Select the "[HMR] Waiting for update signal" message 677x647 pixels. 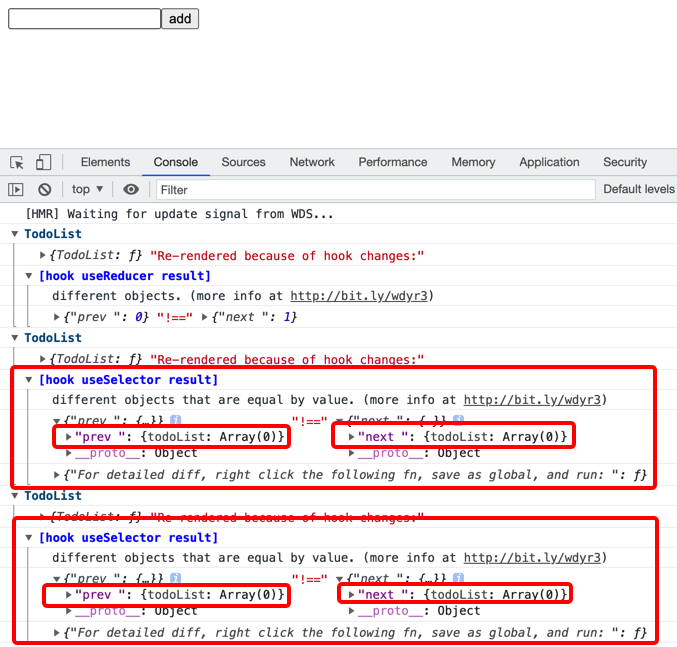pos(179,214)
